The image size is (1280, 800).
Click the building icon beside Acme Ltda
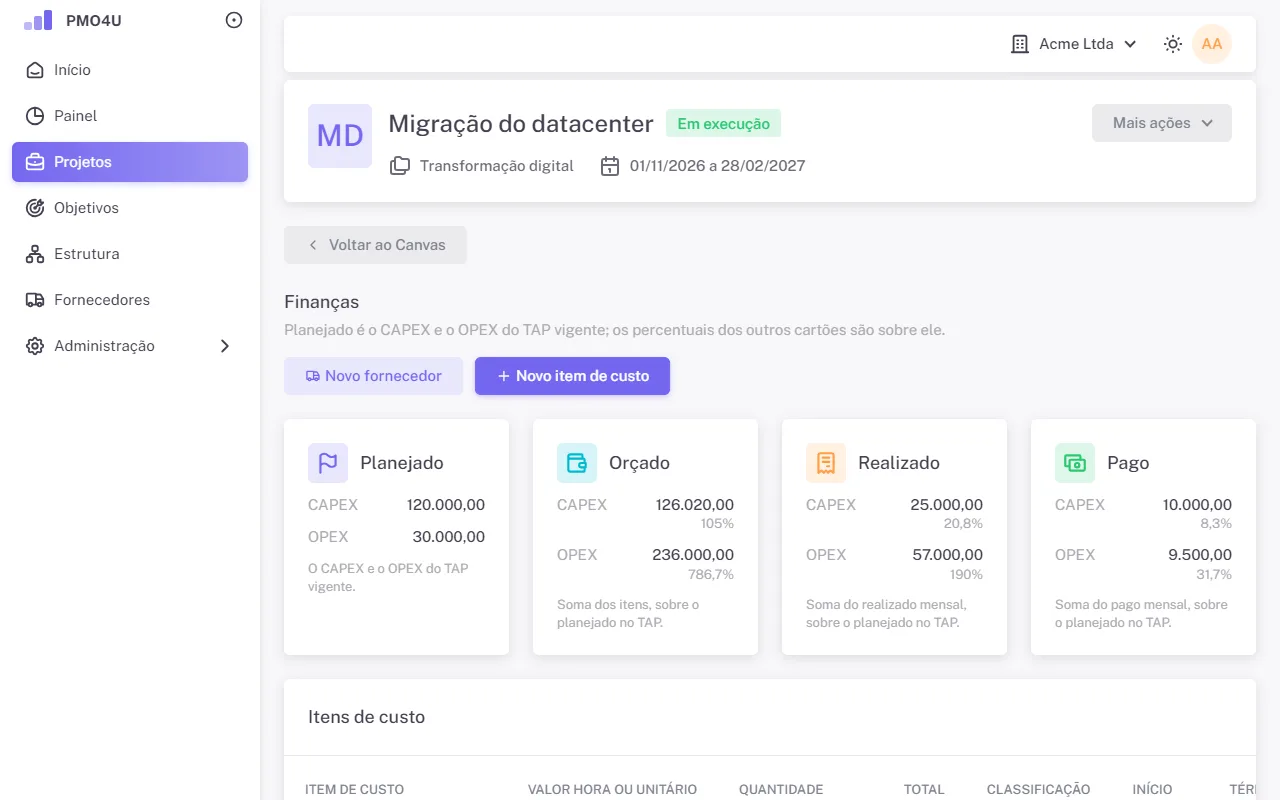pyautogui.click(x=1020, y=44)
